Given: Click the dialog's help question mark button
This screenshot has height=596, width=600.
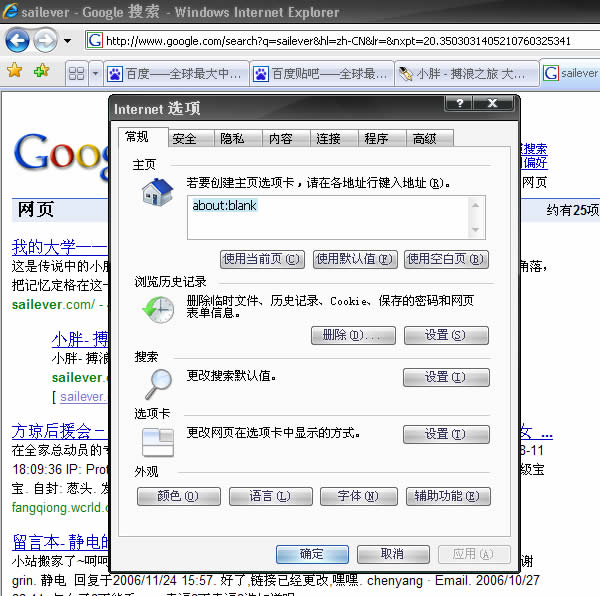Looking at the screenshot, I should [x=458, y=104].
